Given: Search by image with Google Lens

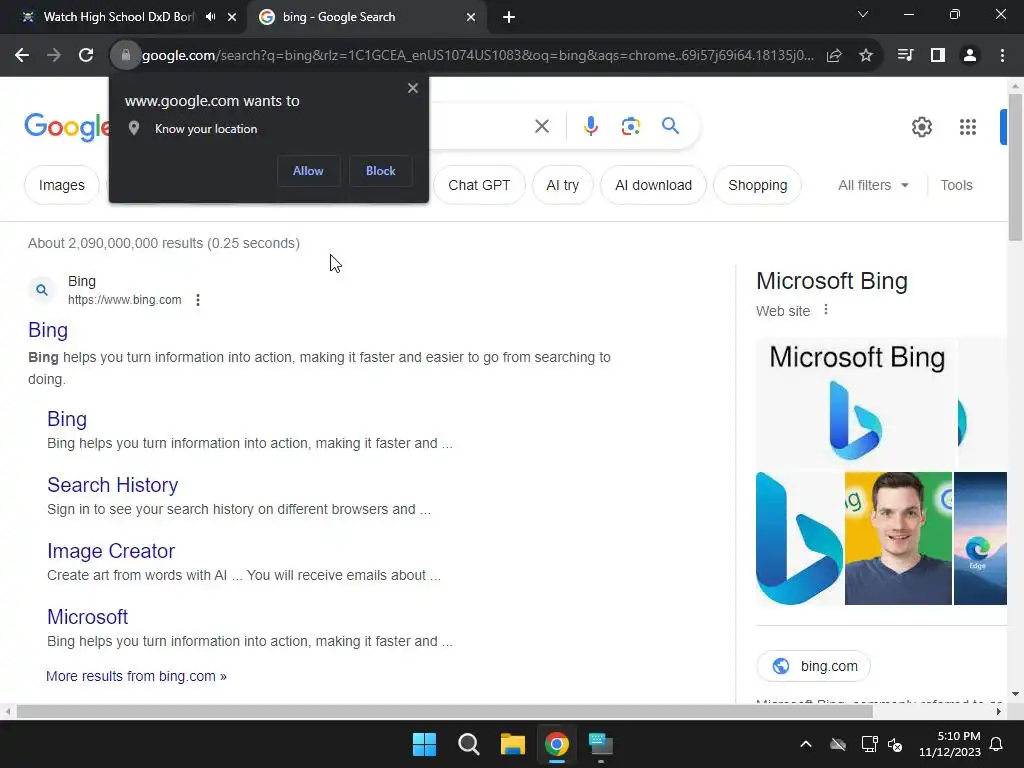Looking at the screenshot, I should [631, 126].
